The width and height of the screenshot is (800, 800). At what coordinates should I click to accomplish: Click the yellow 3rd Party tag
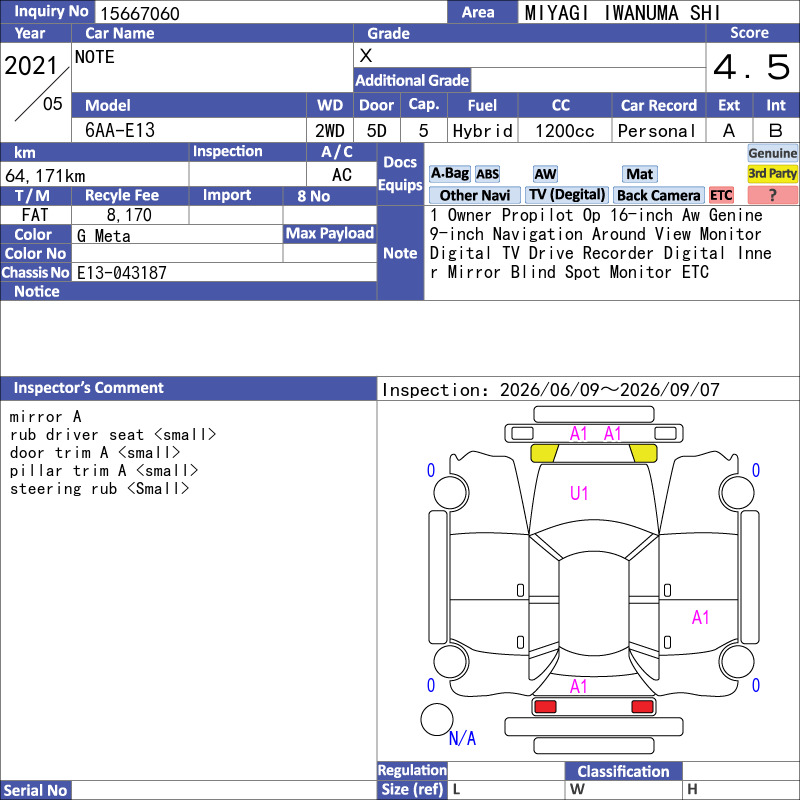point(772,173)
